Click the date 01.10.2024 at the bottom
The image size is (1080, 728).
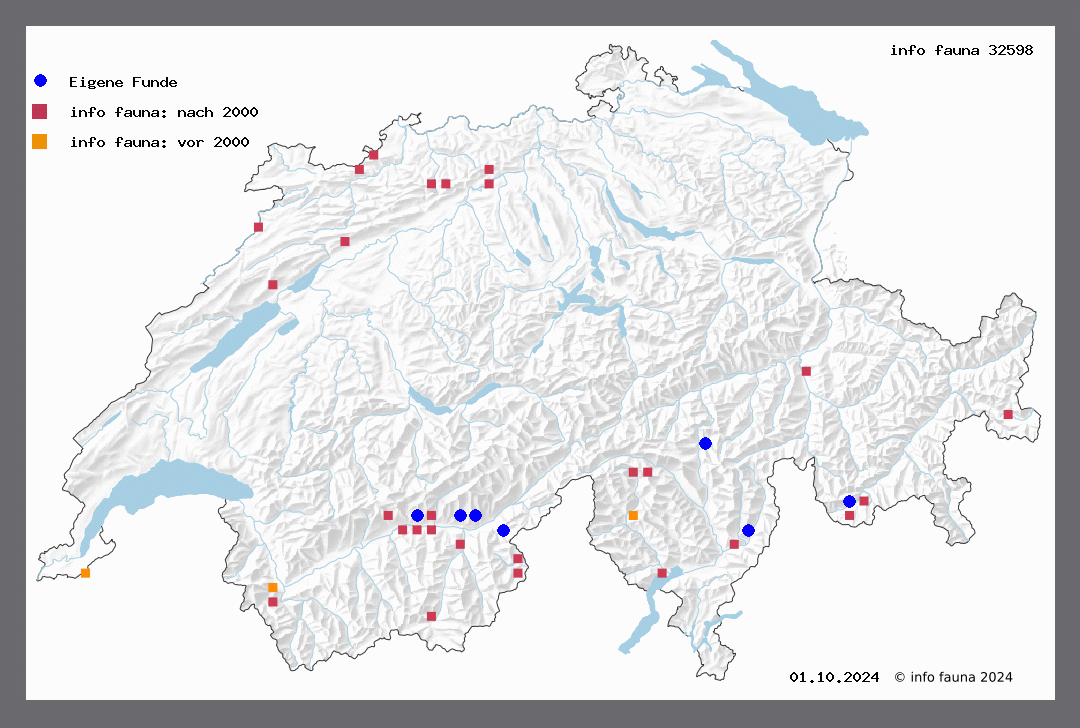[x=834, y=677]
